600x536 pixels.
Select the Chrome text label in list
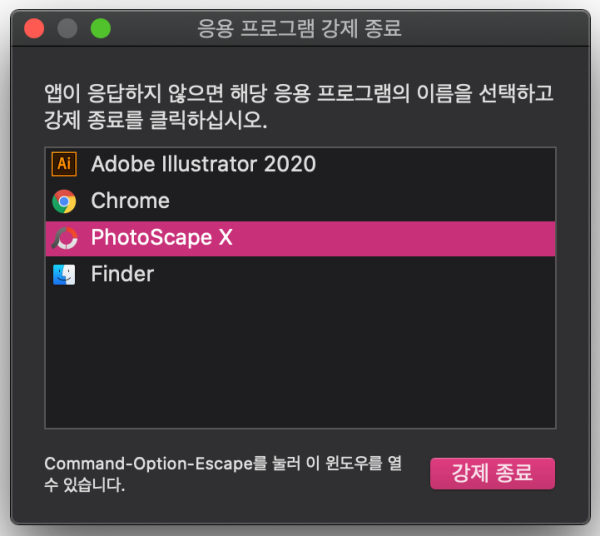point(130,201)
